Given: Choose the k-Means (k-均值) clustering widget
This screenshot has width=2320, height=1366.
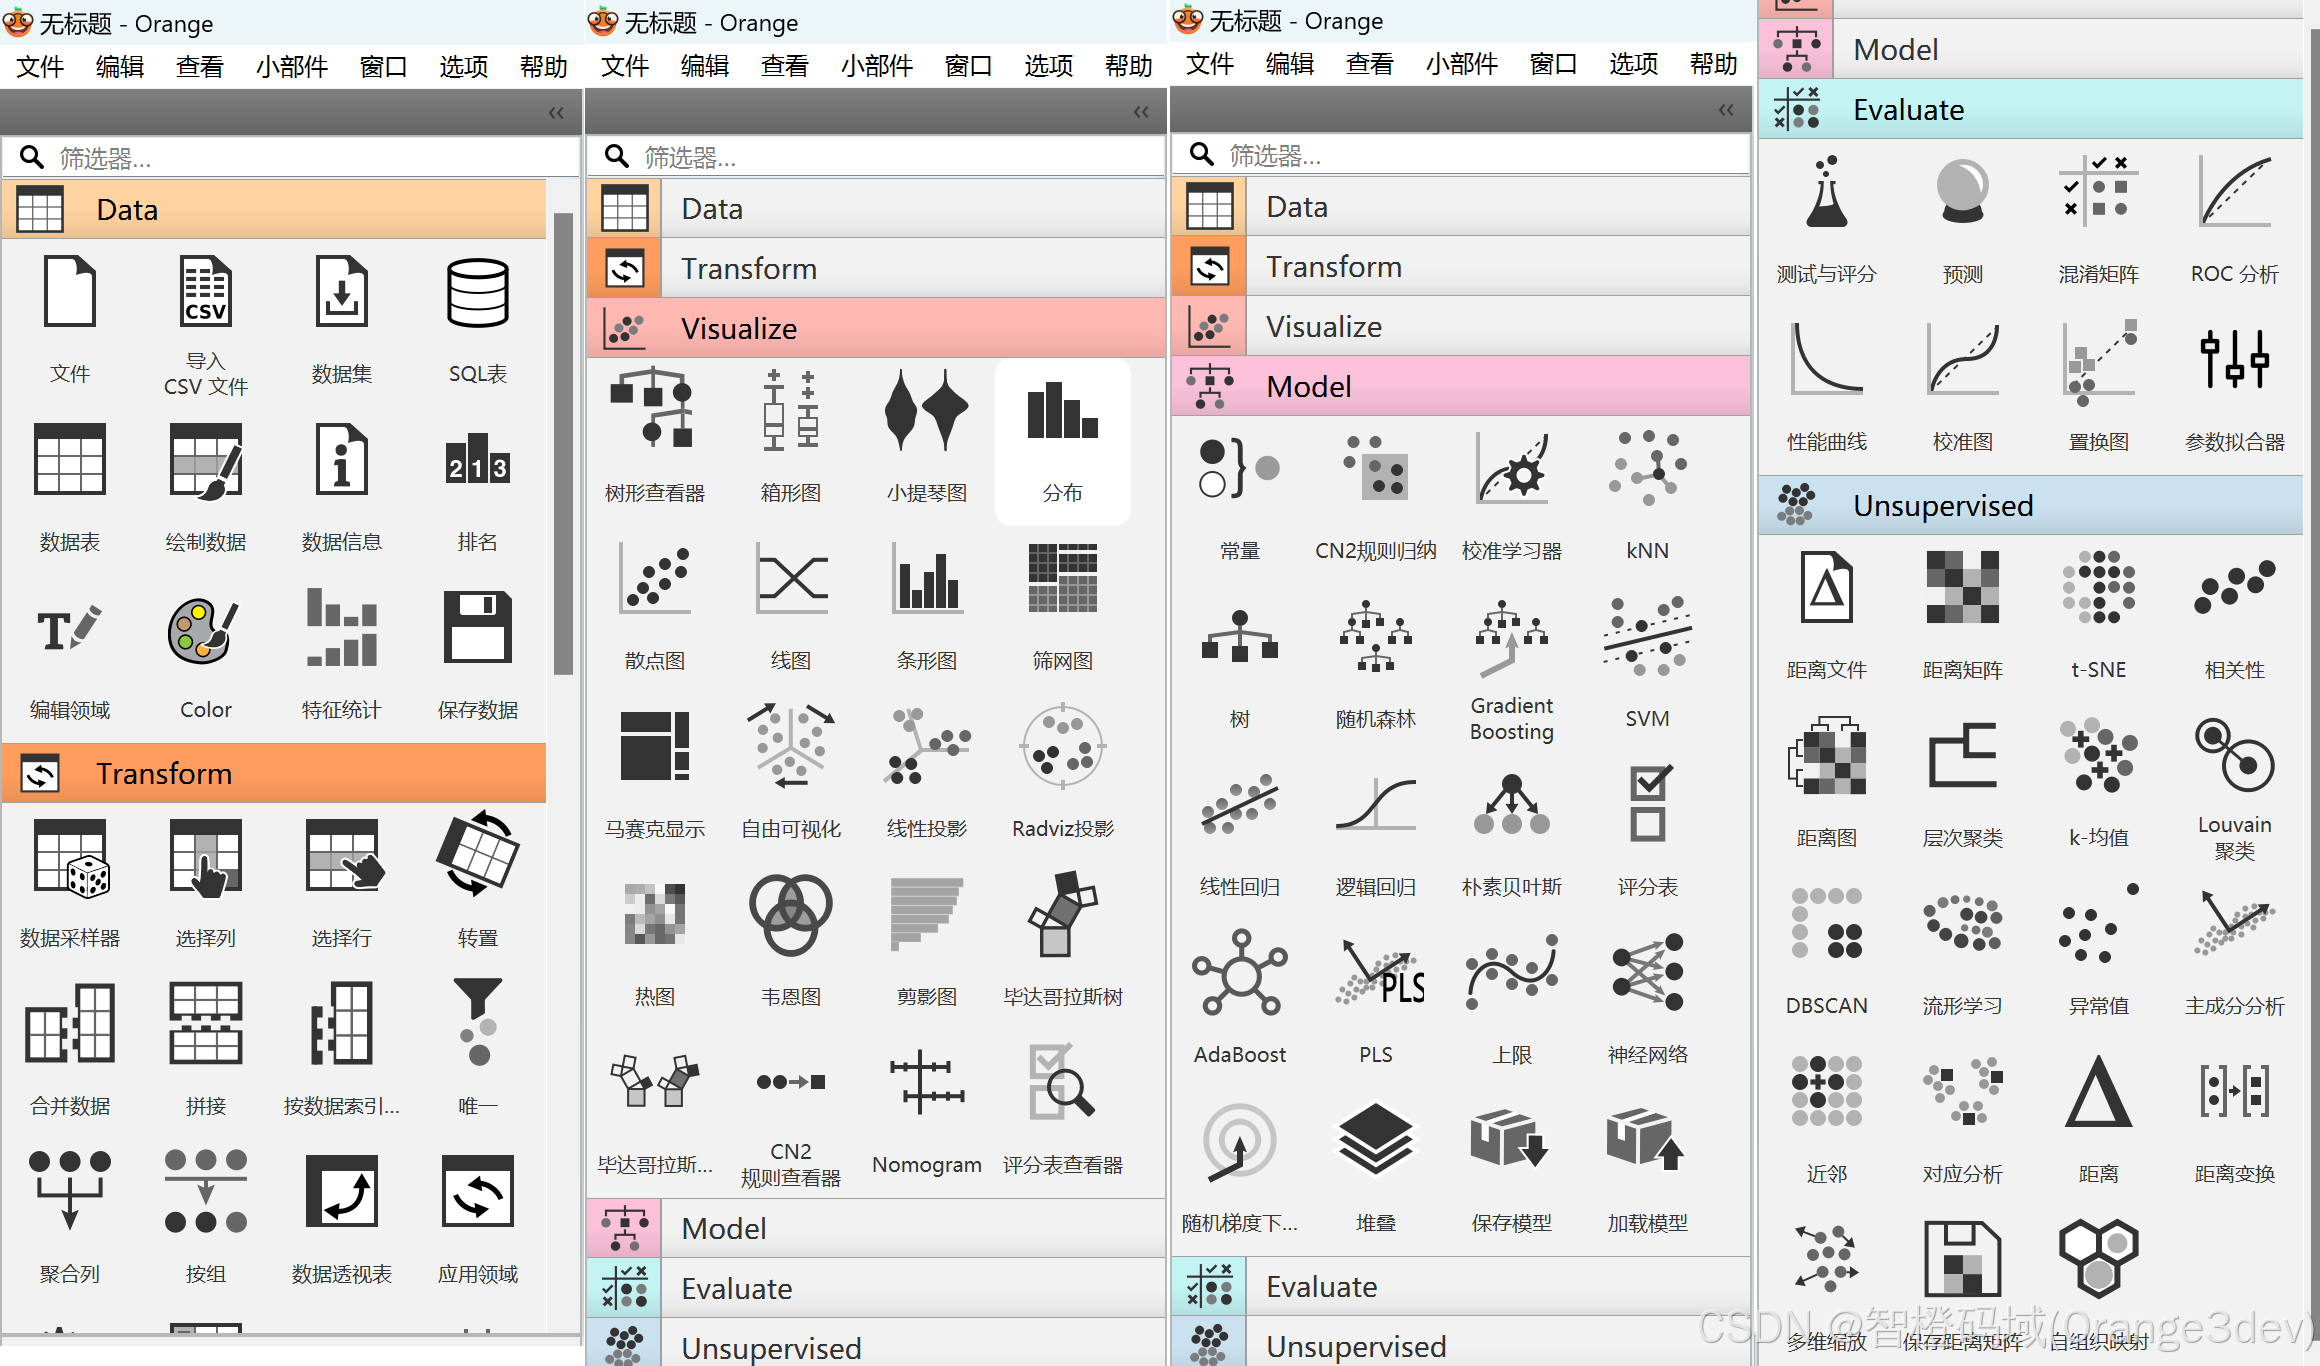Looking at the screenshot, I should click(x=2098, y=757).
